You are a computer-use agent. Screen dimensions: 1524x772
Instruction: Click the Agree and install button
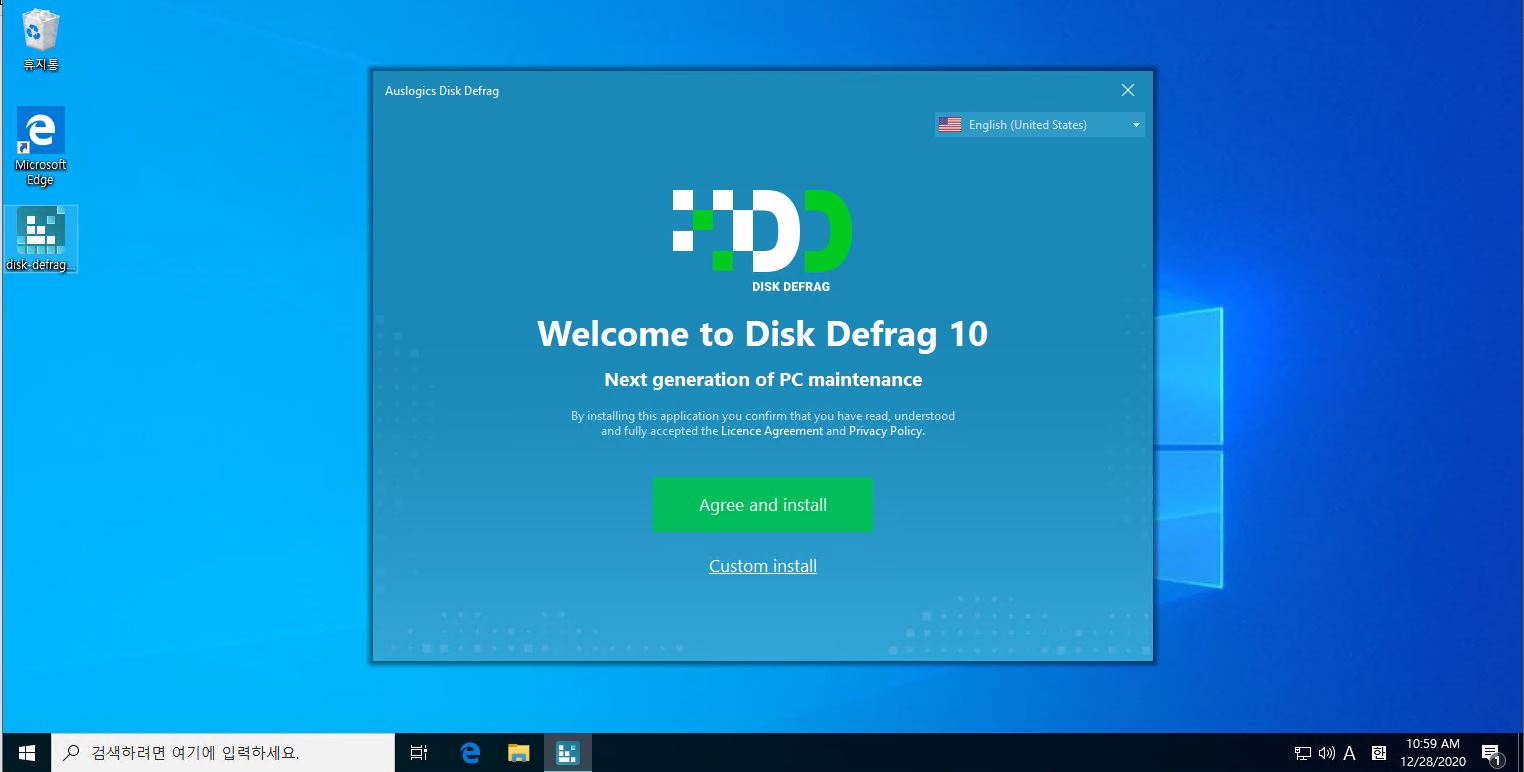tap(762, 505)
